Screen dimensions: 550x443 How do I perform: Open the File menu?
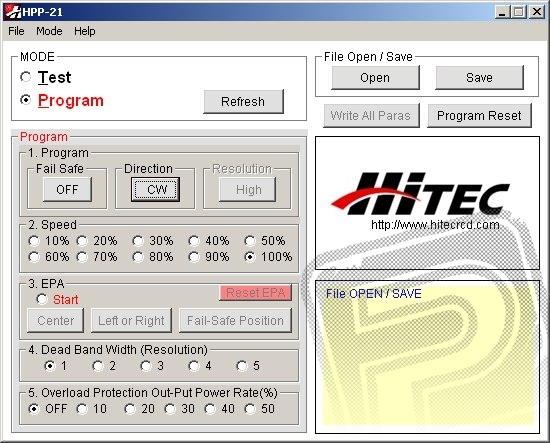pyautogui.click(x=16, y=31)
